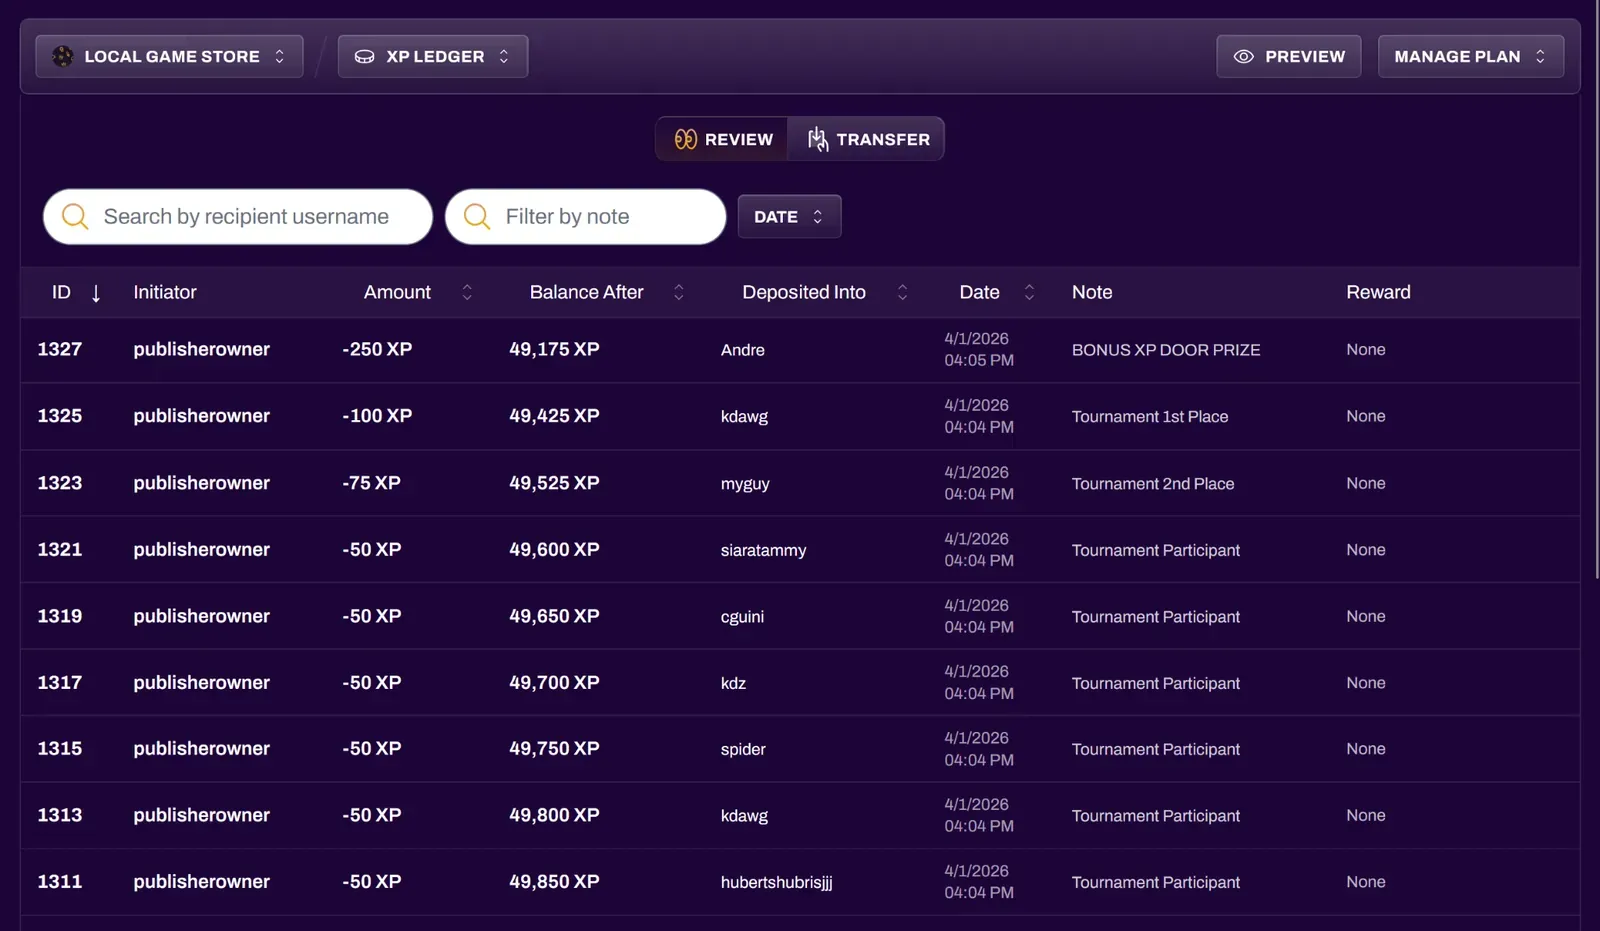Click the Transfer hand icon
This screenshot has height=931, width=1600.
[x=818, y=139]
